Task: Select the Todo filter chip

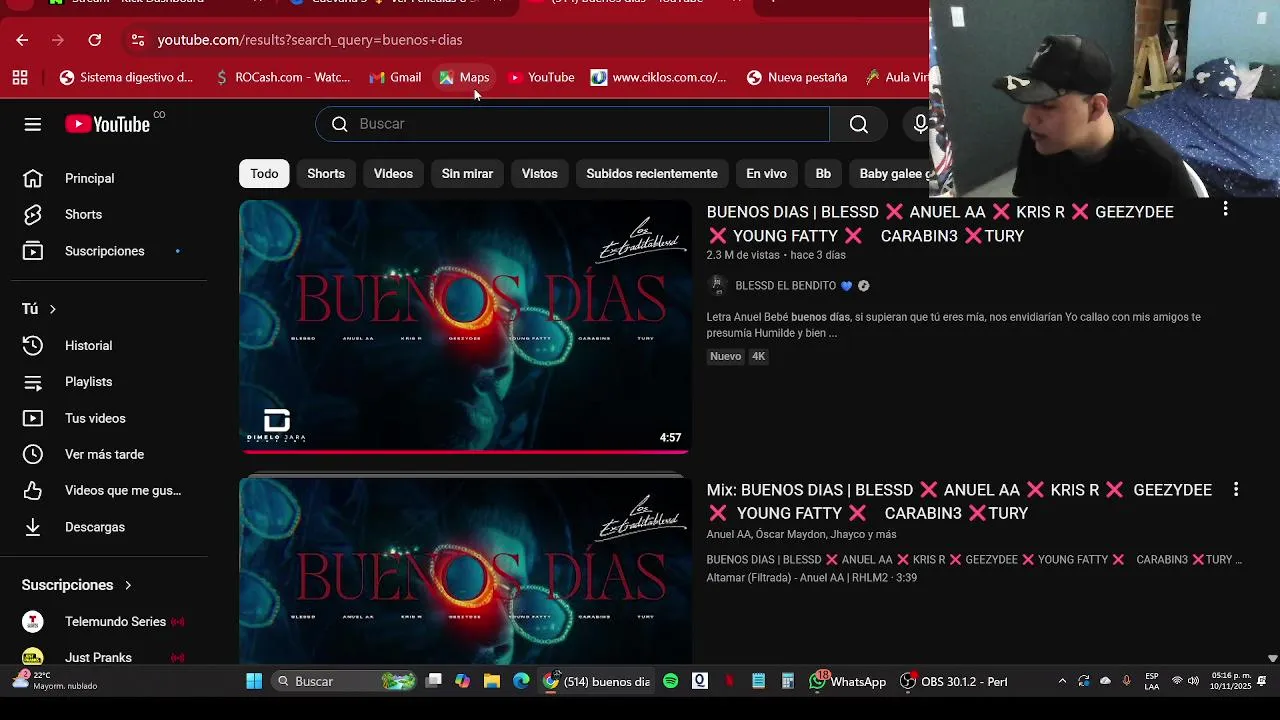Action: point(264,174)
